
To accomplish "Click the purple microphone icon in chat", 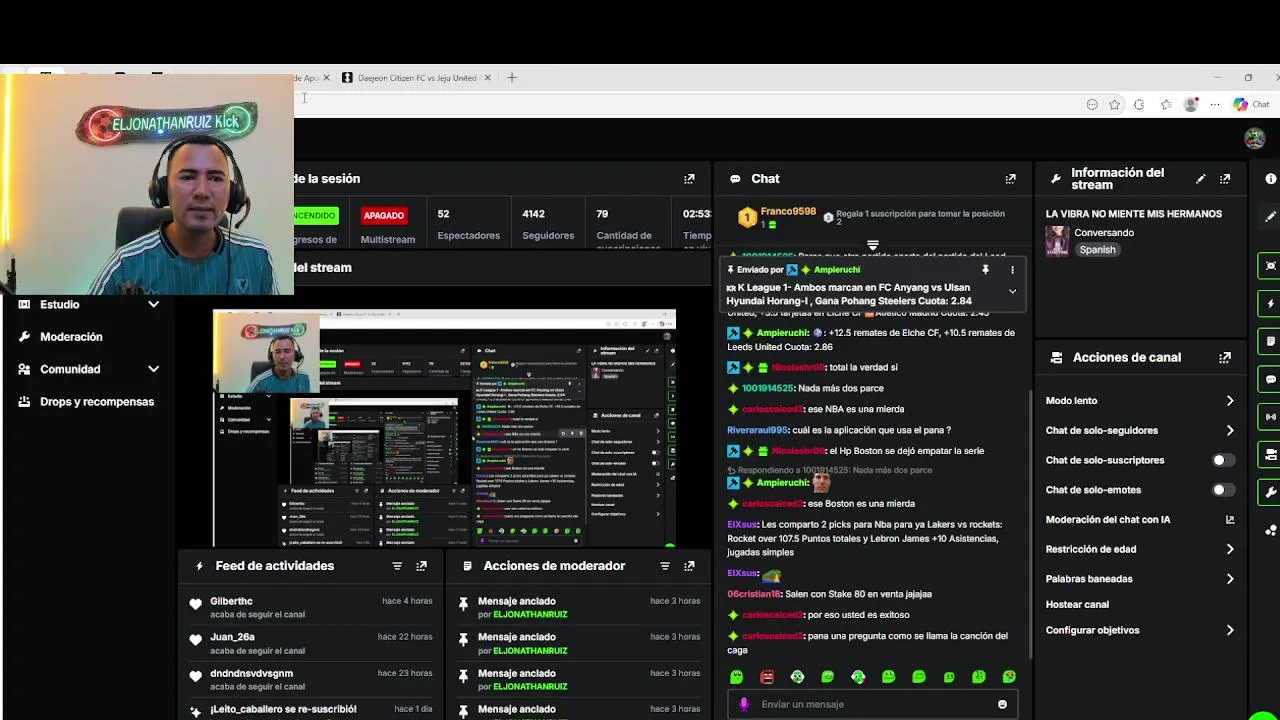I will point(744,704).
